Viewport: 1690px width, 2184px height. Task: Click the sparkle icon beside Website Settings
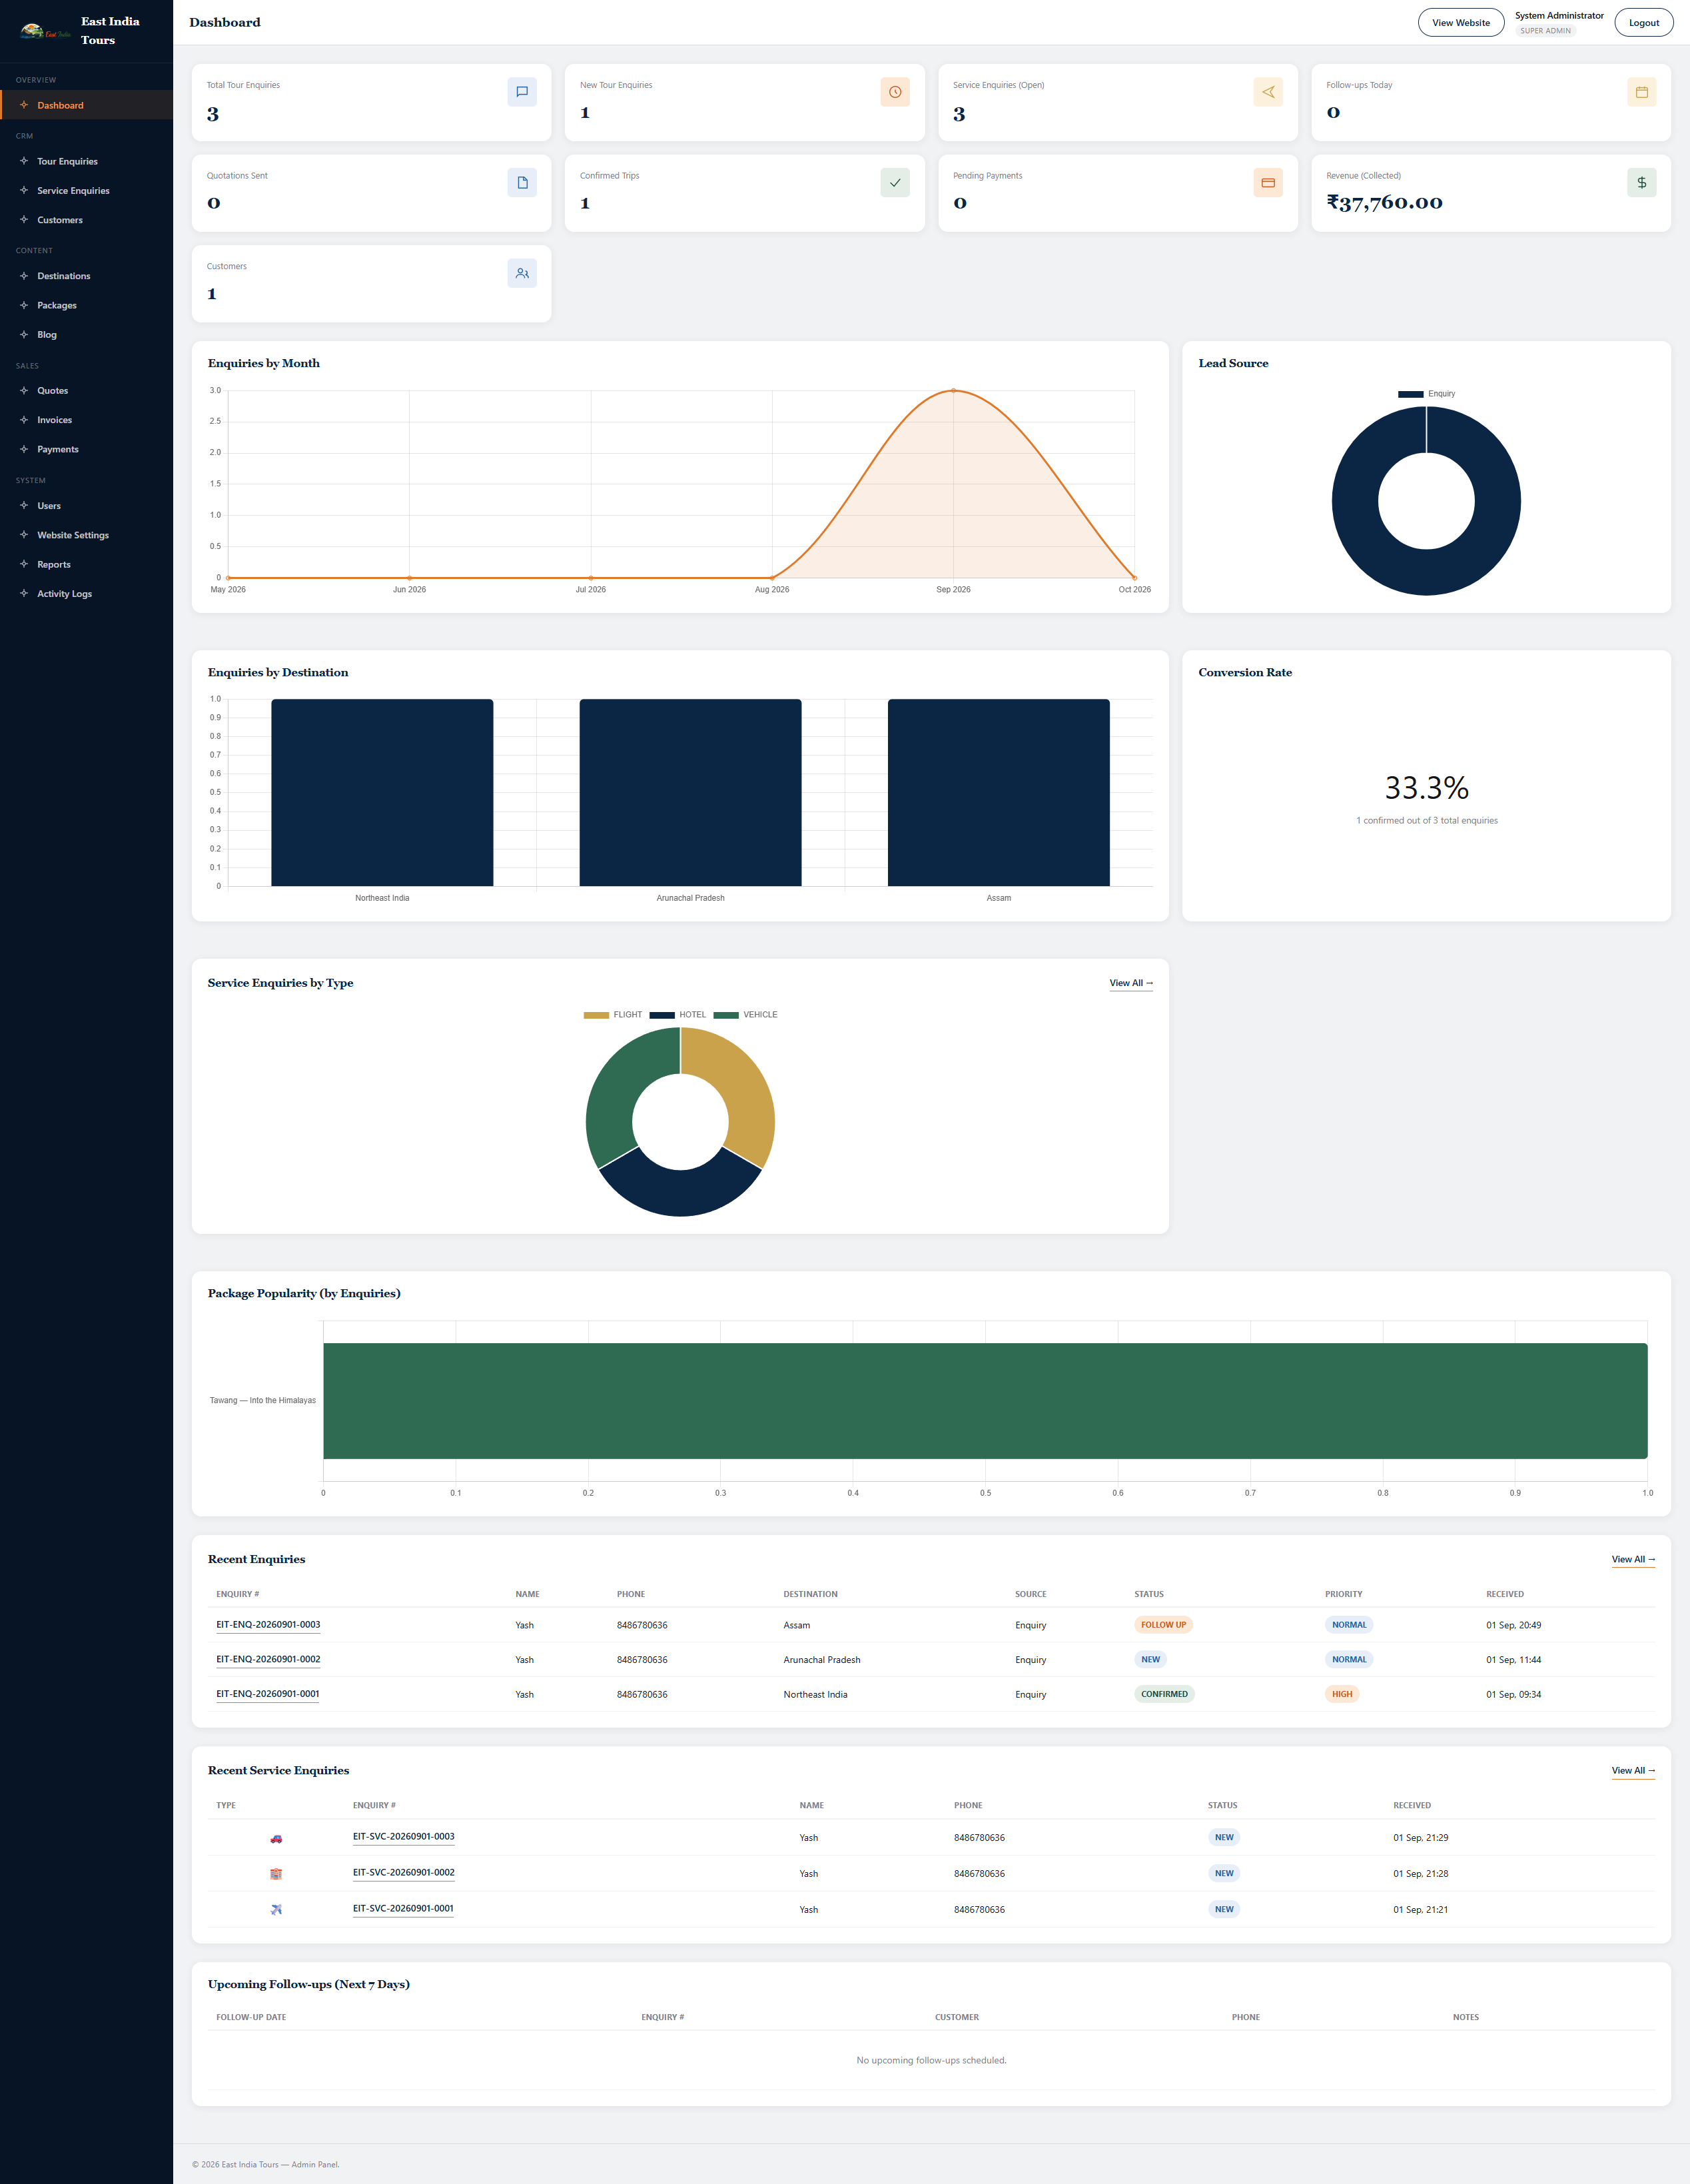pyautogui.click(x=24, y=535)
